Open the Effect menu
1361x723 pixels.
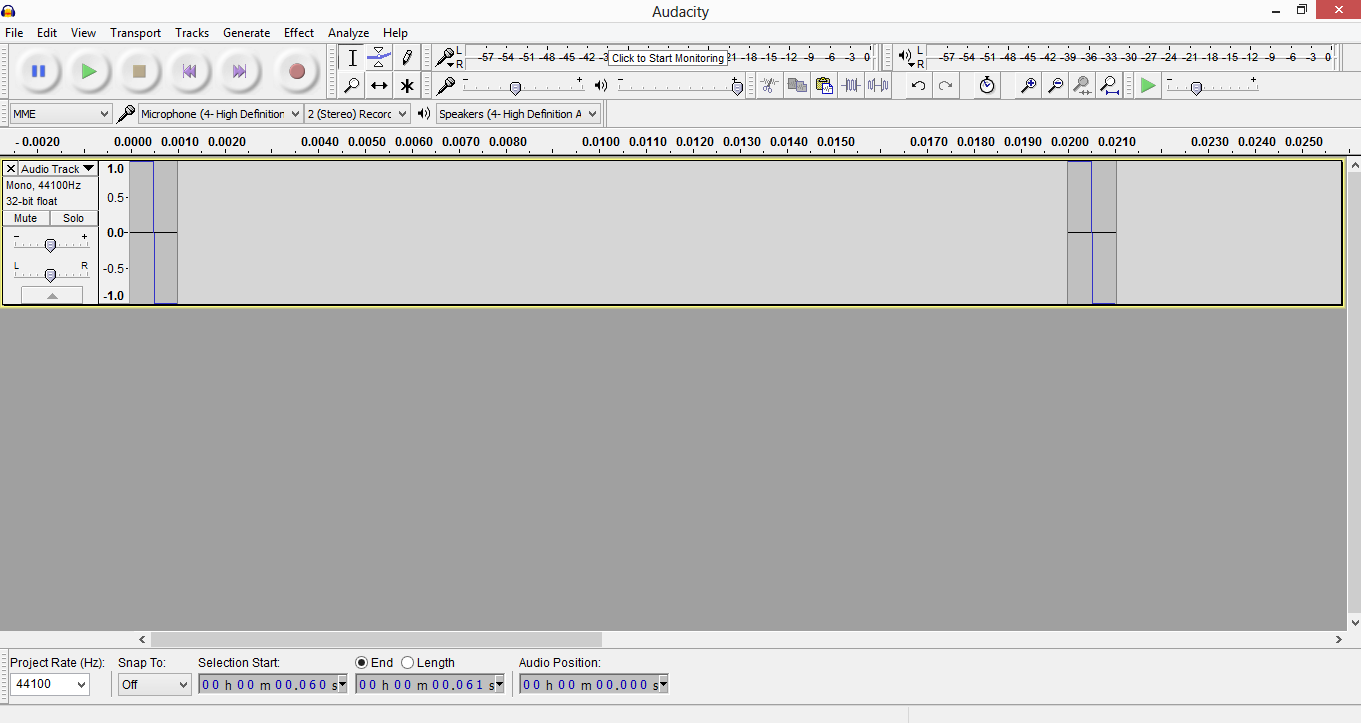pos(299,33)
